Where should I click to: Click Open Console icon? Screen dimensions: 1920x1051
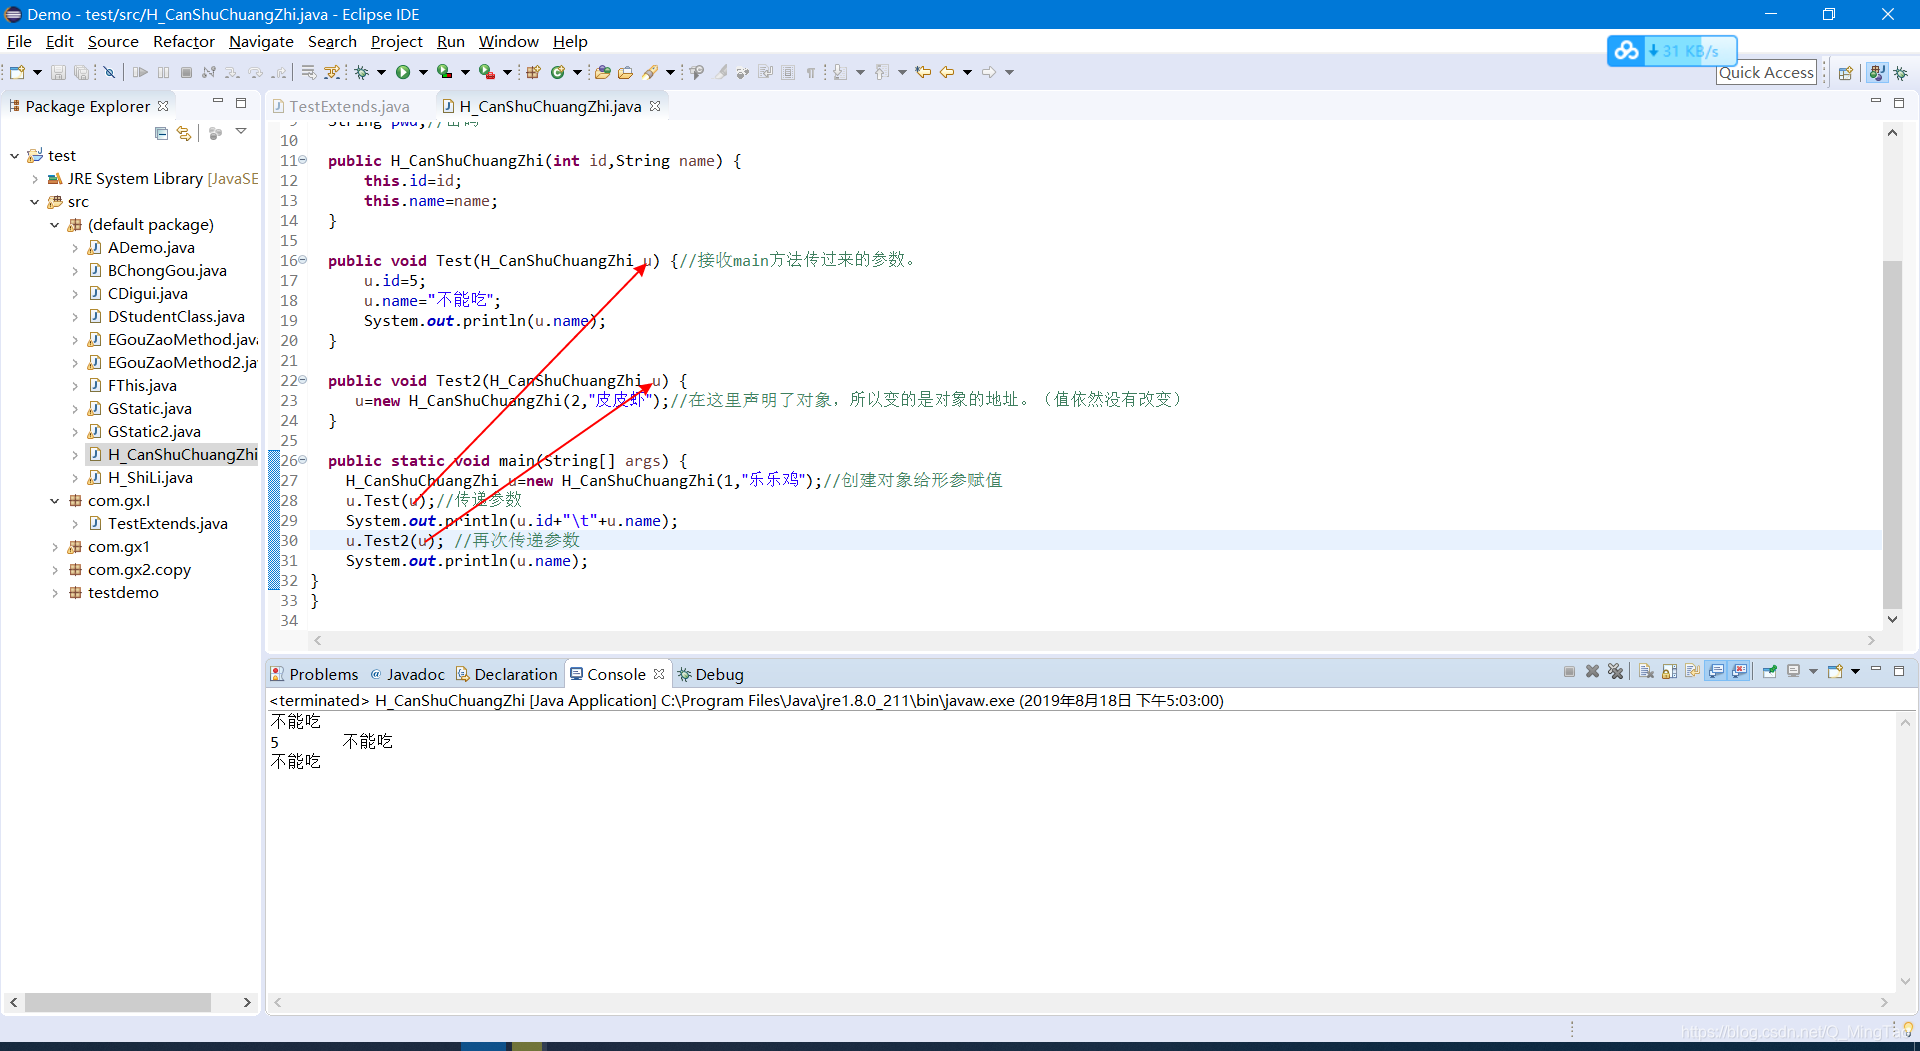click(1835, 672)
